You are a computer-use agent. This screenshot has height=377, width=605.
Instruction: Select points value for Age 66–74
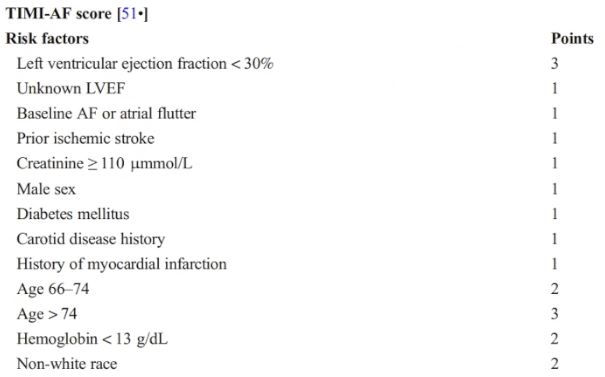(x=554, y=289)
